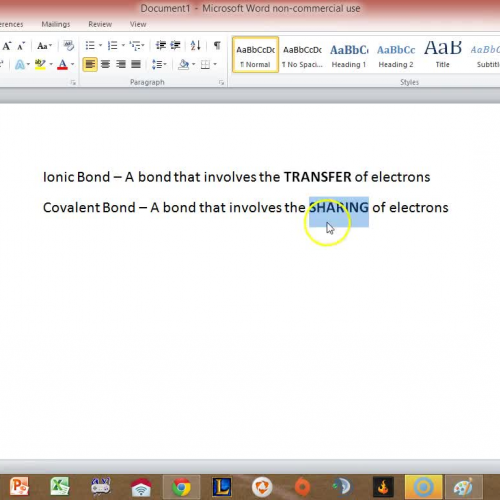Open Font dialog launcher

pos(73,83)
